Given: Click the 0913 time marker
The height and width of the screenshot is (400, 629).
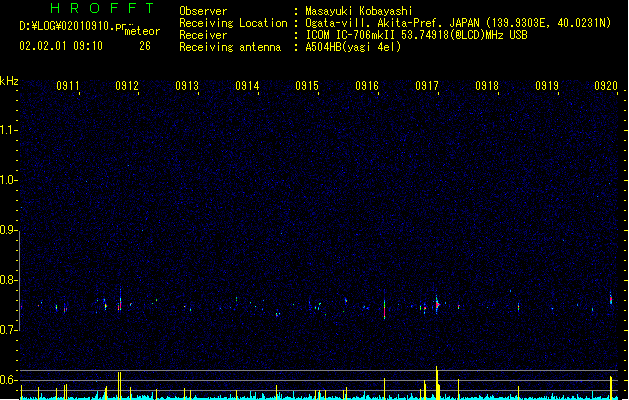Looking at the screenshot, I should tap(187, 86).
